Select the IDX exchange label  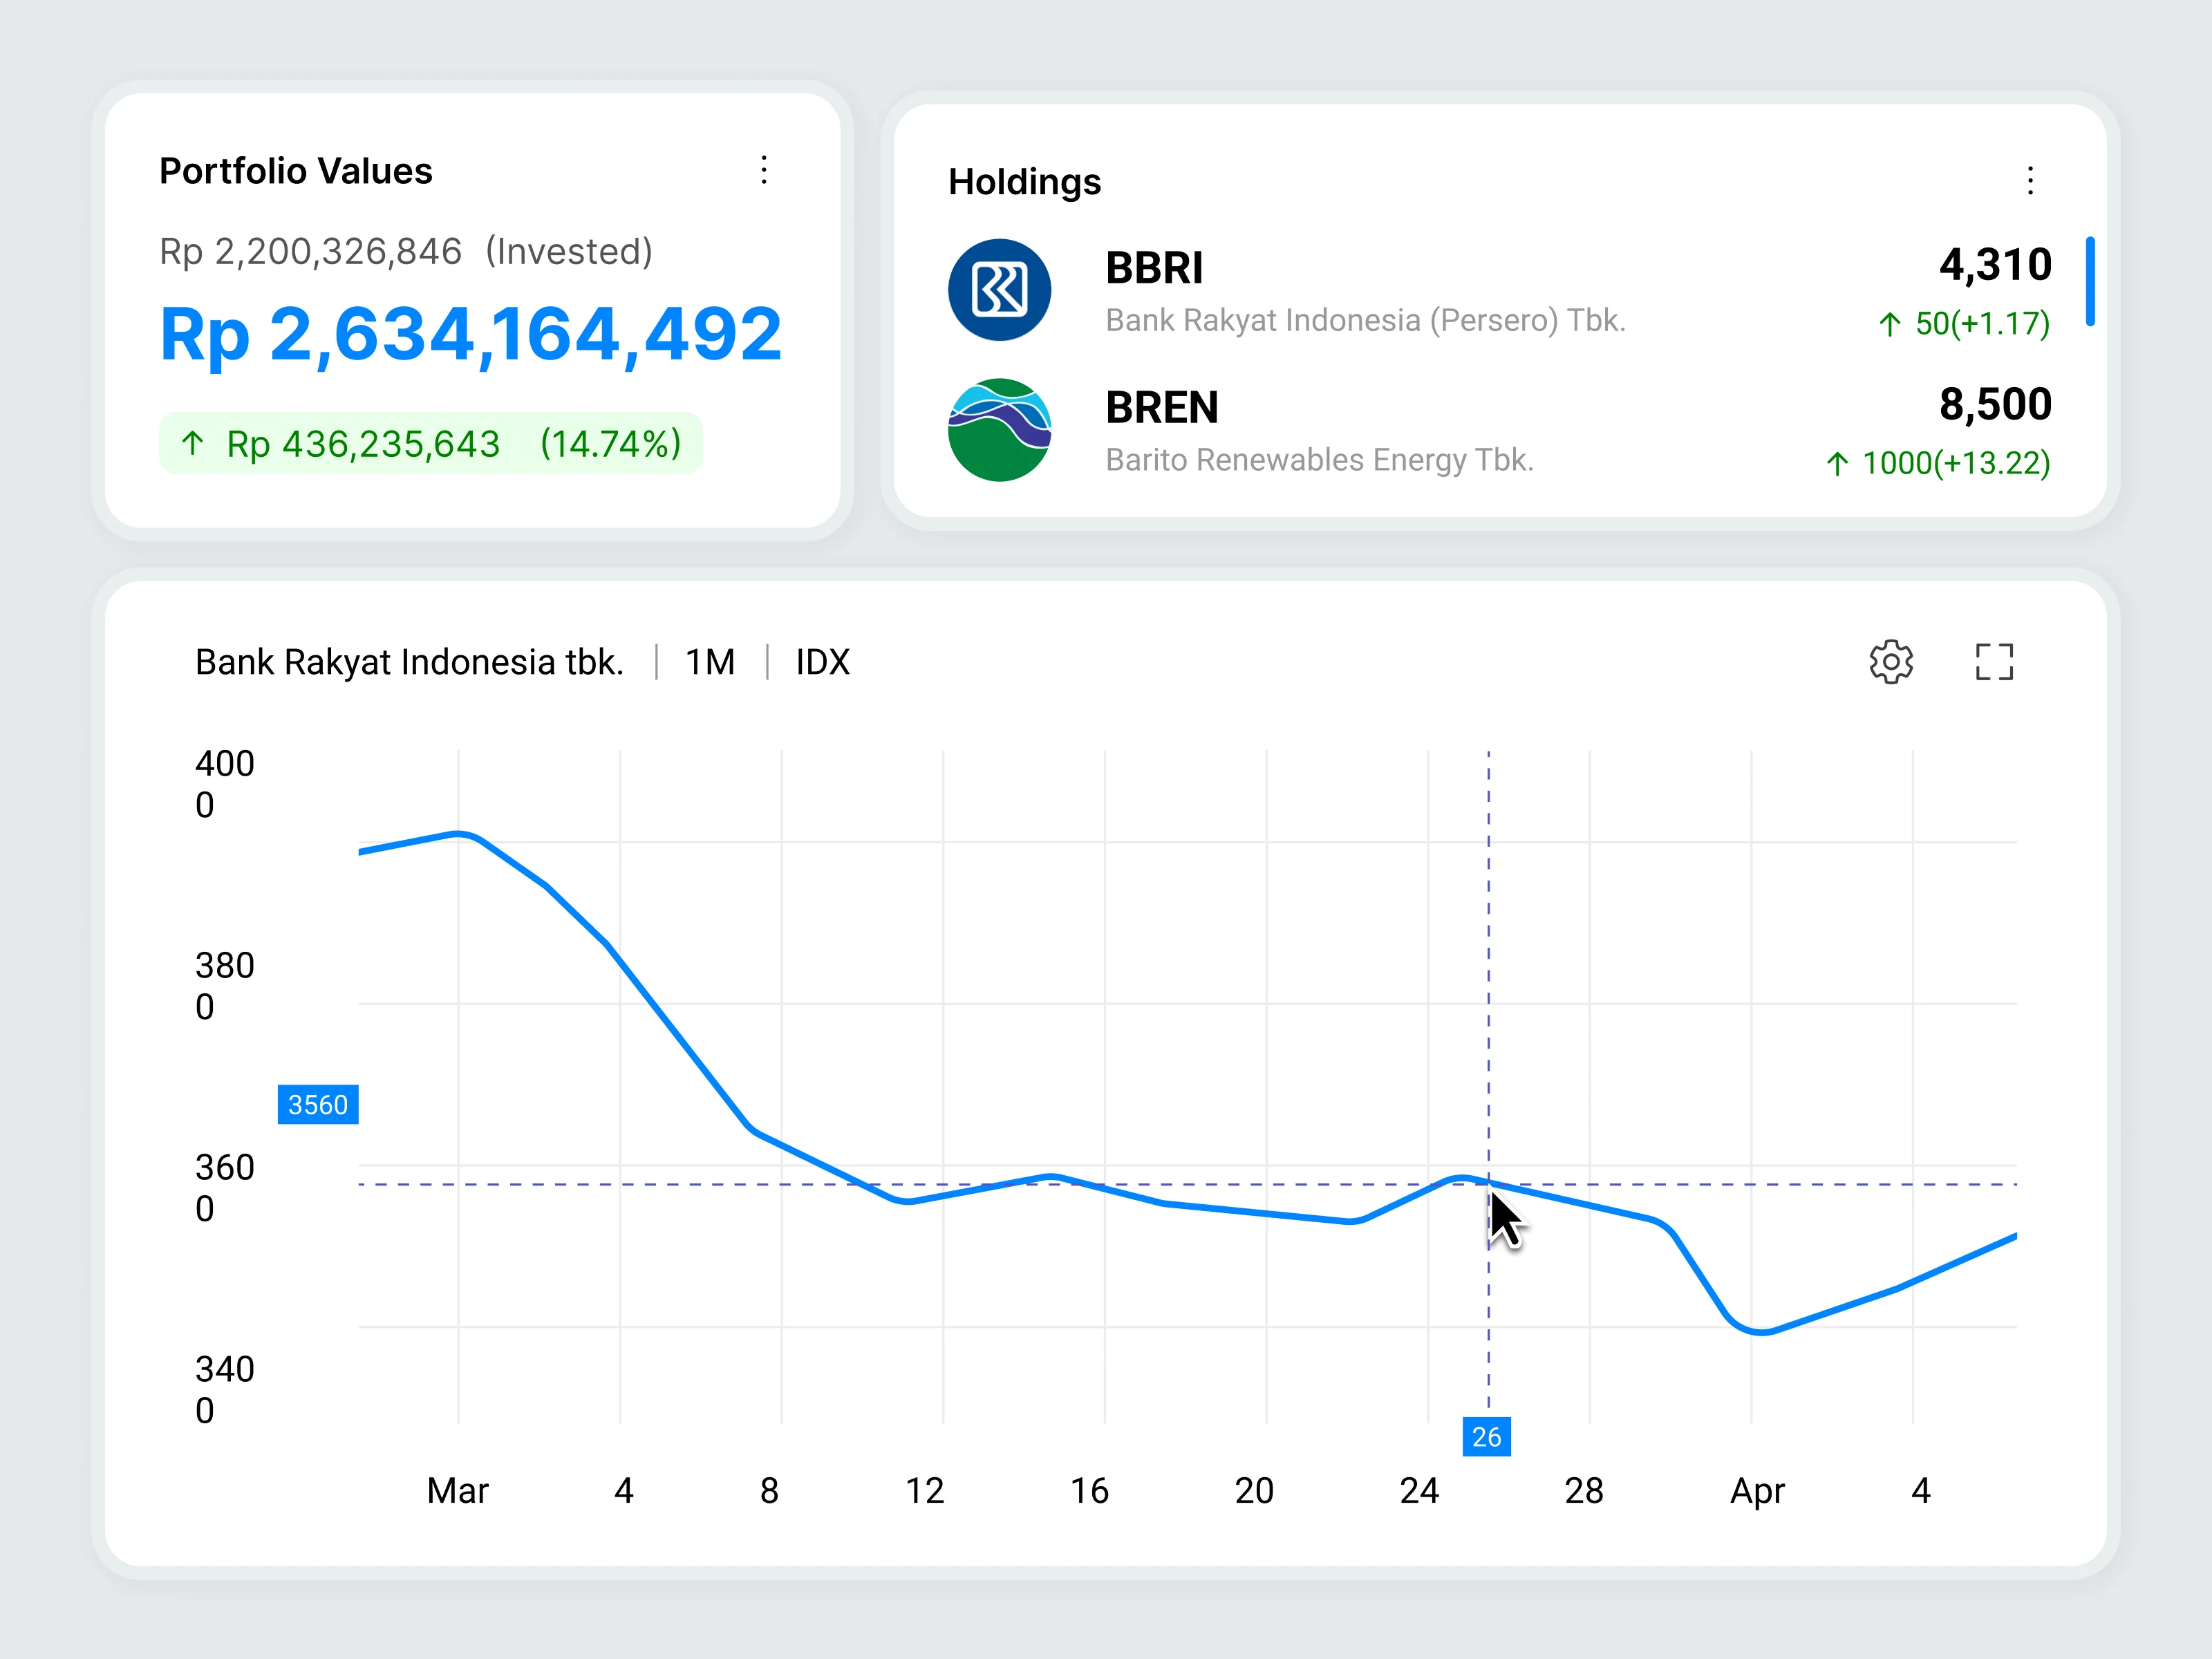[x=822, y=662]
